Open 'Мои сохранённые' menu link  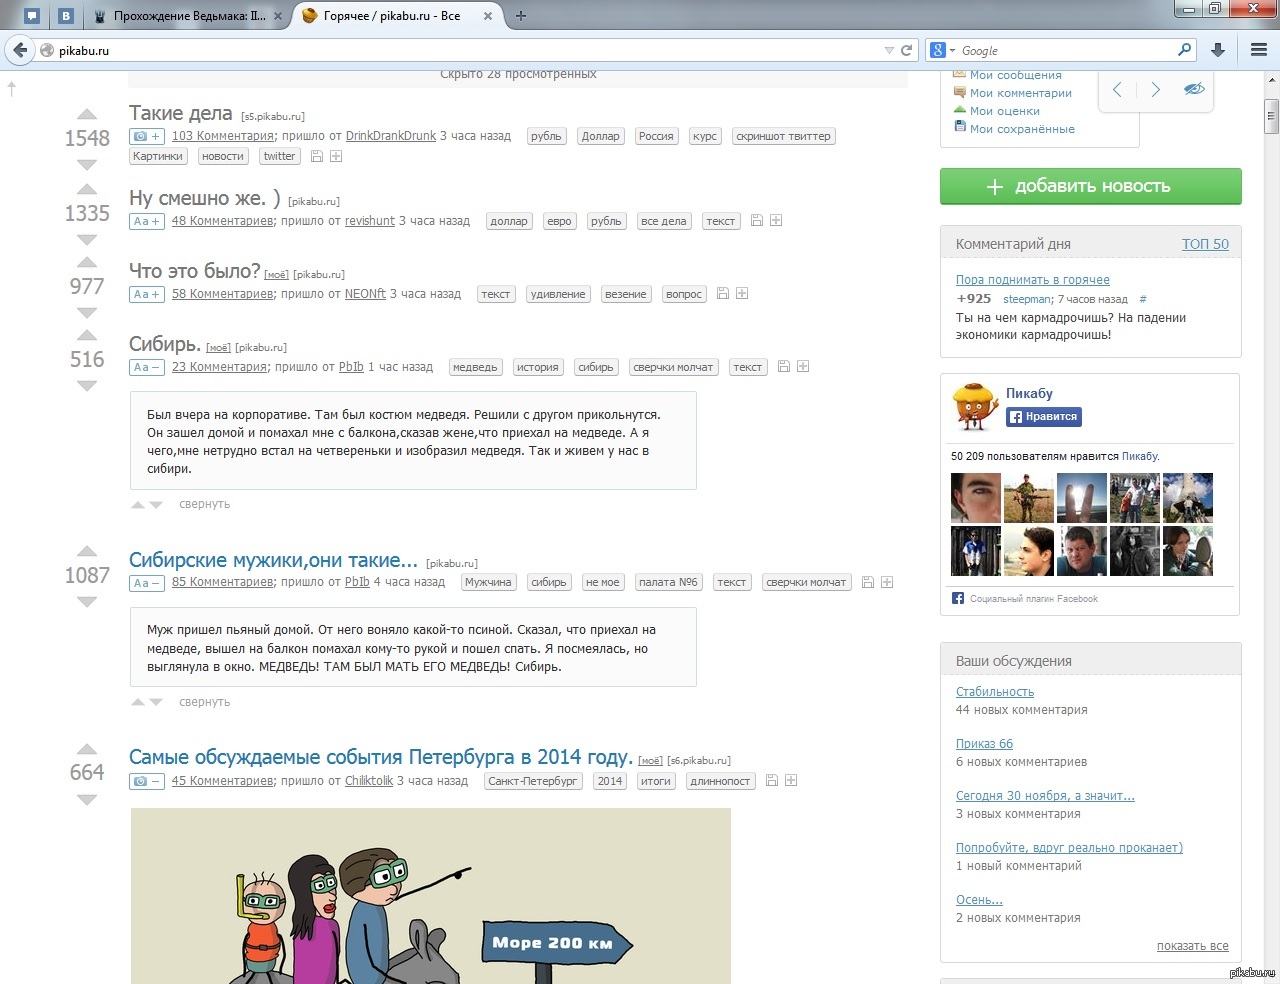1022,129
